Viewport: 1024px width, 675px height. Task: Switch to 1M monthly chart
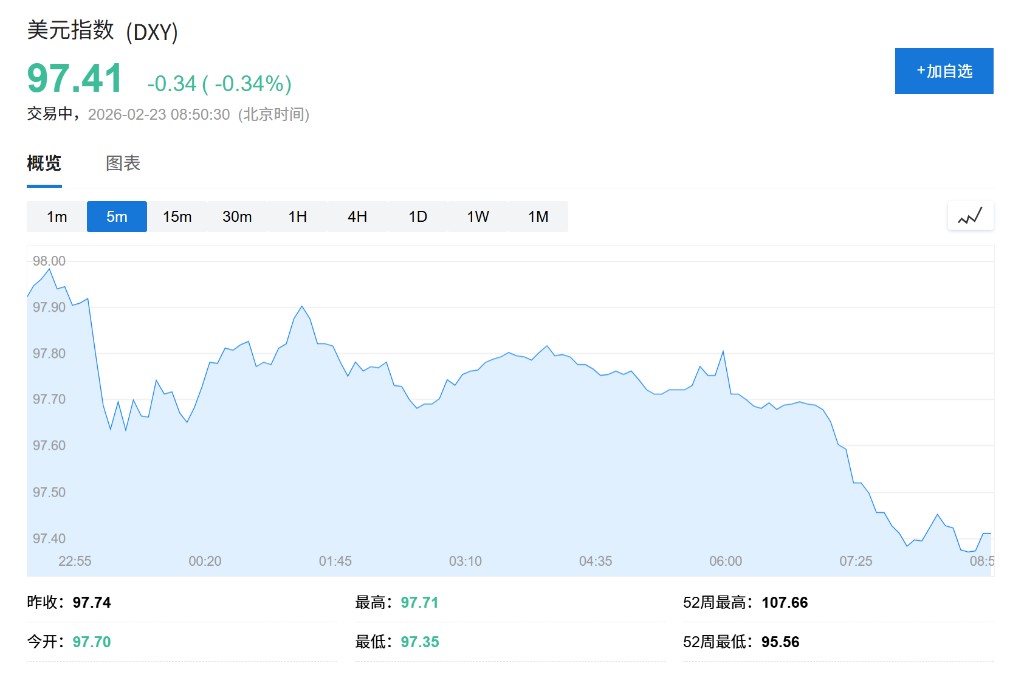[x=538, y=217]
